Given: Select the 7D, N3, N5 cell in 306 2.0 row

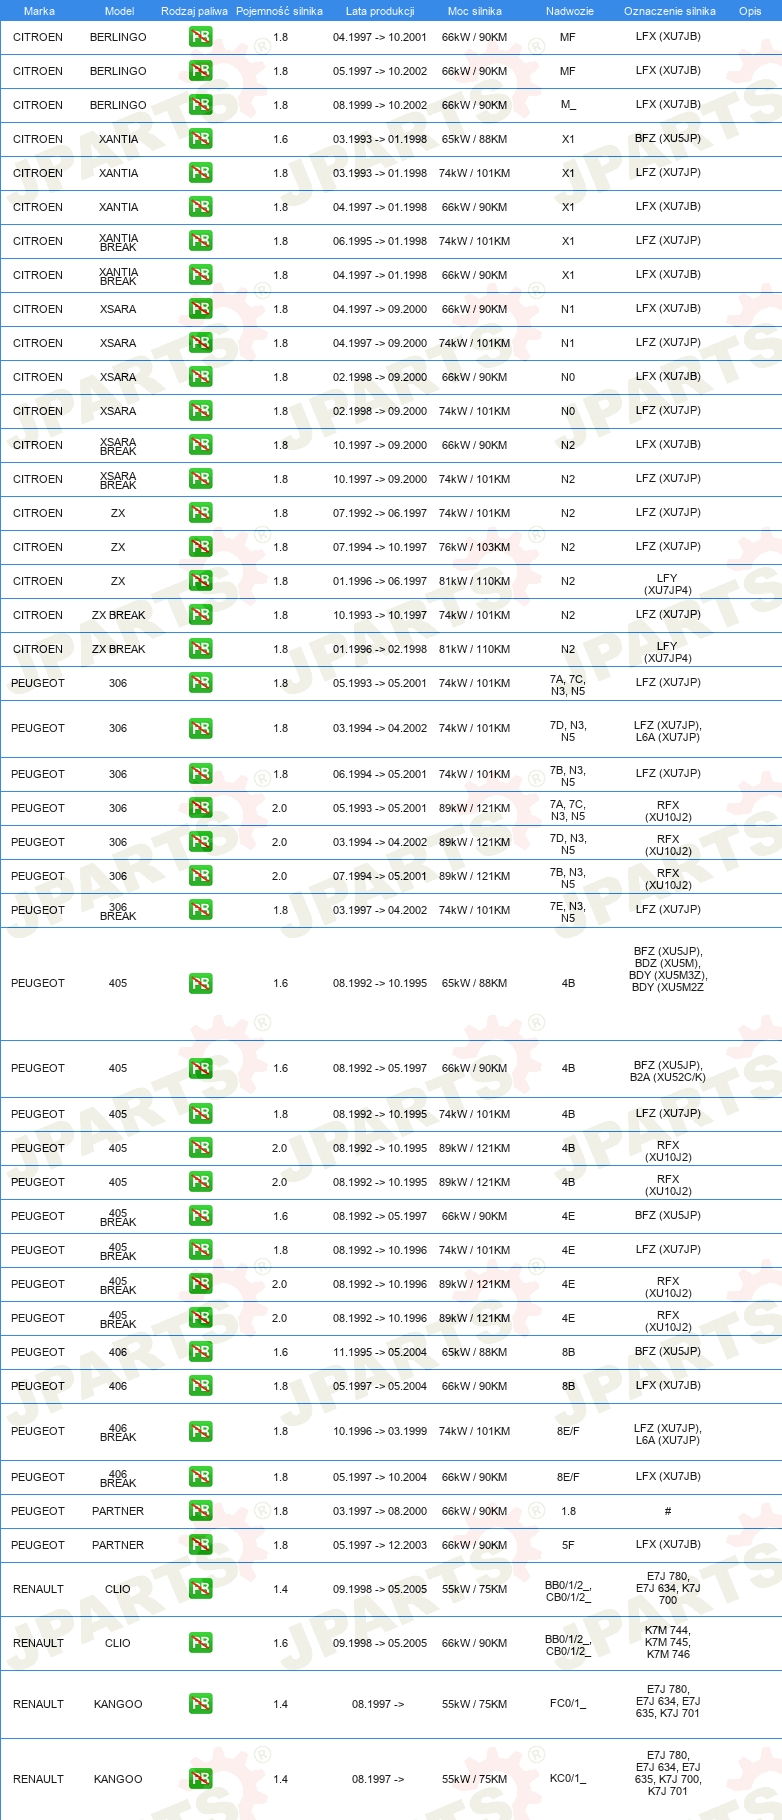Looking at the screenshot, I should click(568, 844).
